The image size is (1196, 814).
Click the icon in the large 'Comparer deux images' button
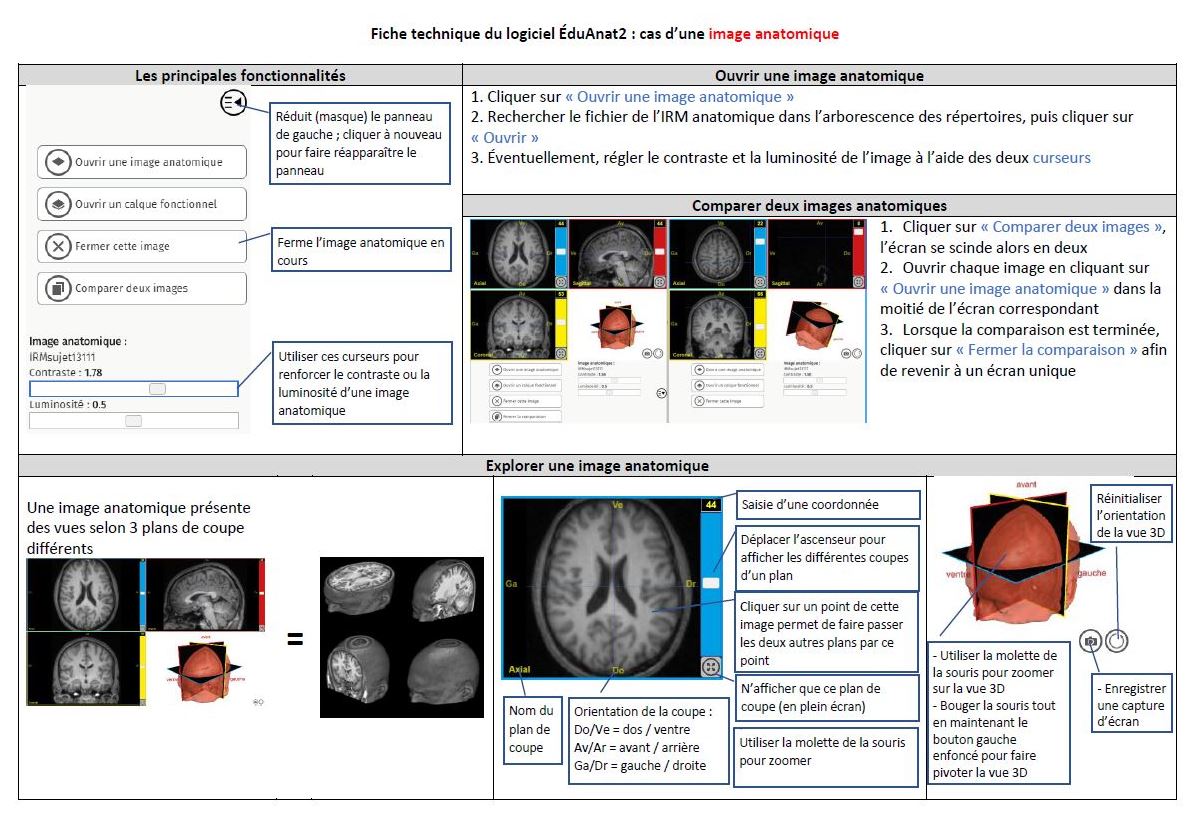(x=58, y=288)
